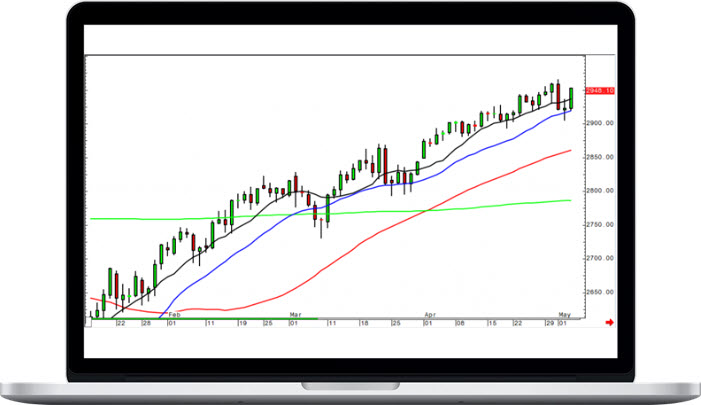This screenshot has width=701, height=405.
Task: Click the 2800.00 level on price axis
Action: pos(599,191)
